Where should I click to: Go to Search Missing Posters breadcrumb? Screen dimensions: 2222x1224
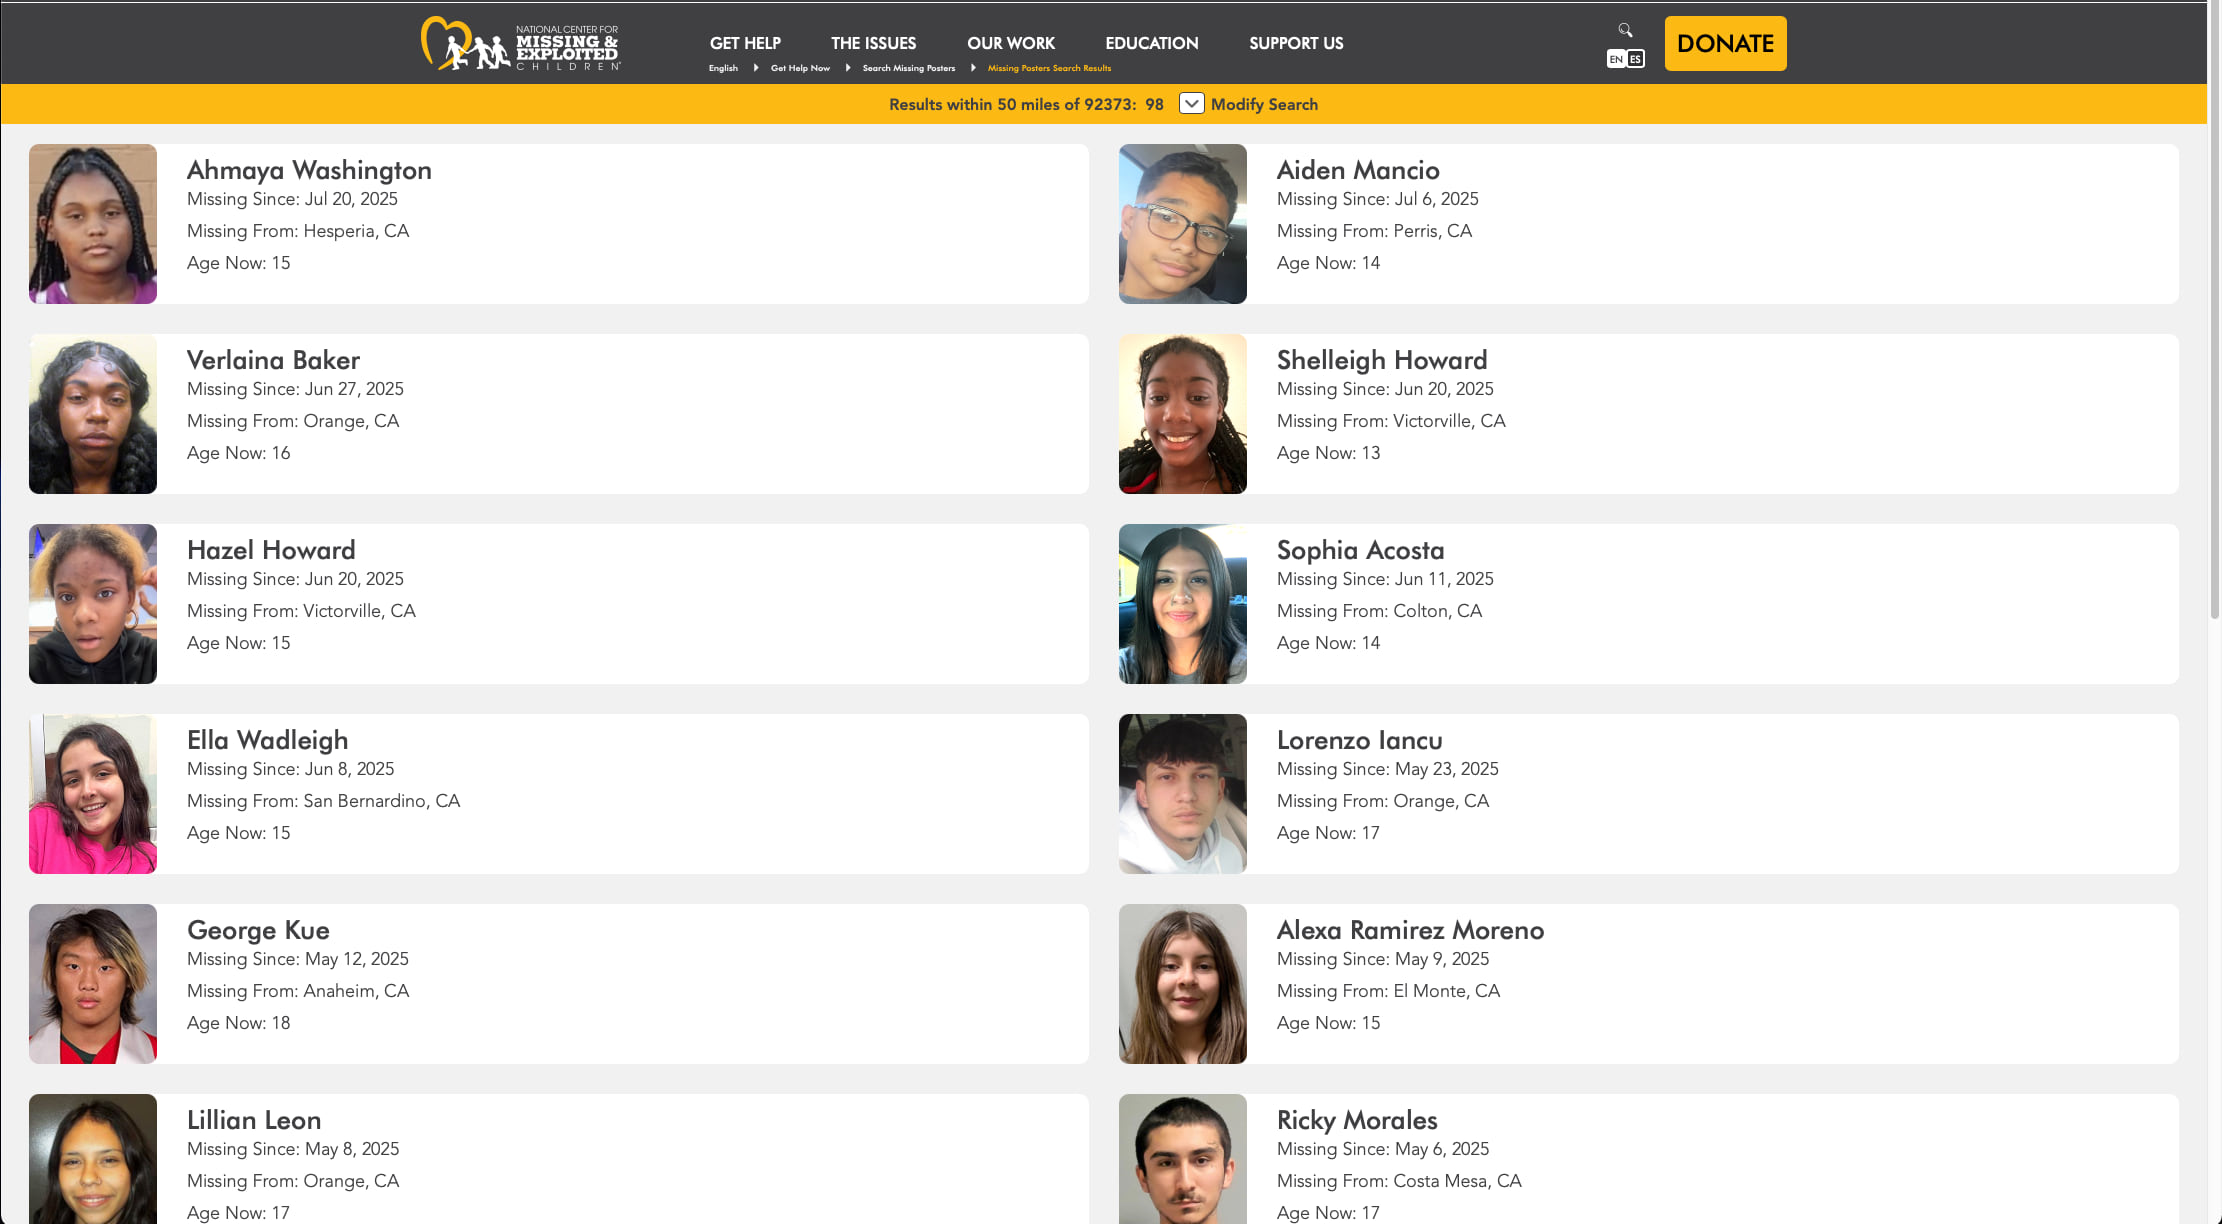(908, 68)
